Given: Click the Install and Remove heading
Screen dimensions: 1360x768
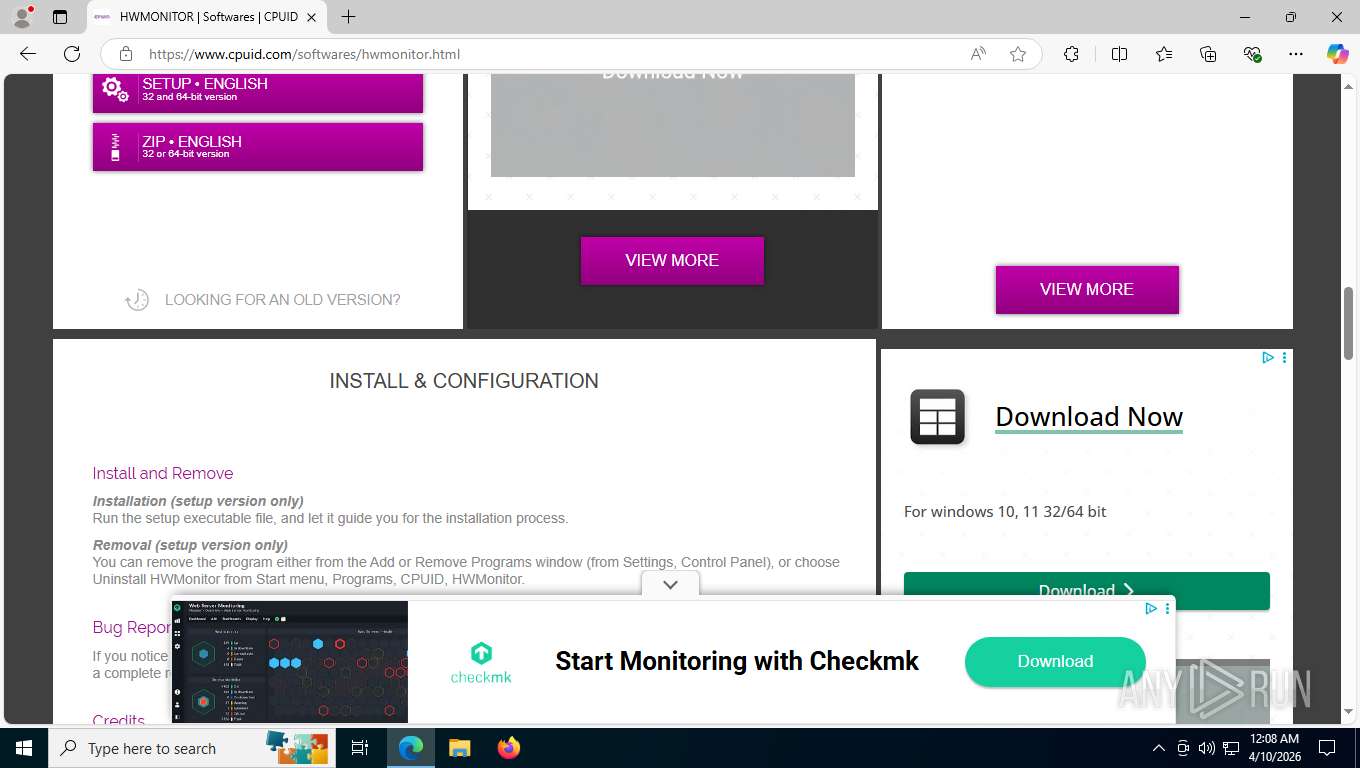Looking at the screenshot, I should click(163, 473).
